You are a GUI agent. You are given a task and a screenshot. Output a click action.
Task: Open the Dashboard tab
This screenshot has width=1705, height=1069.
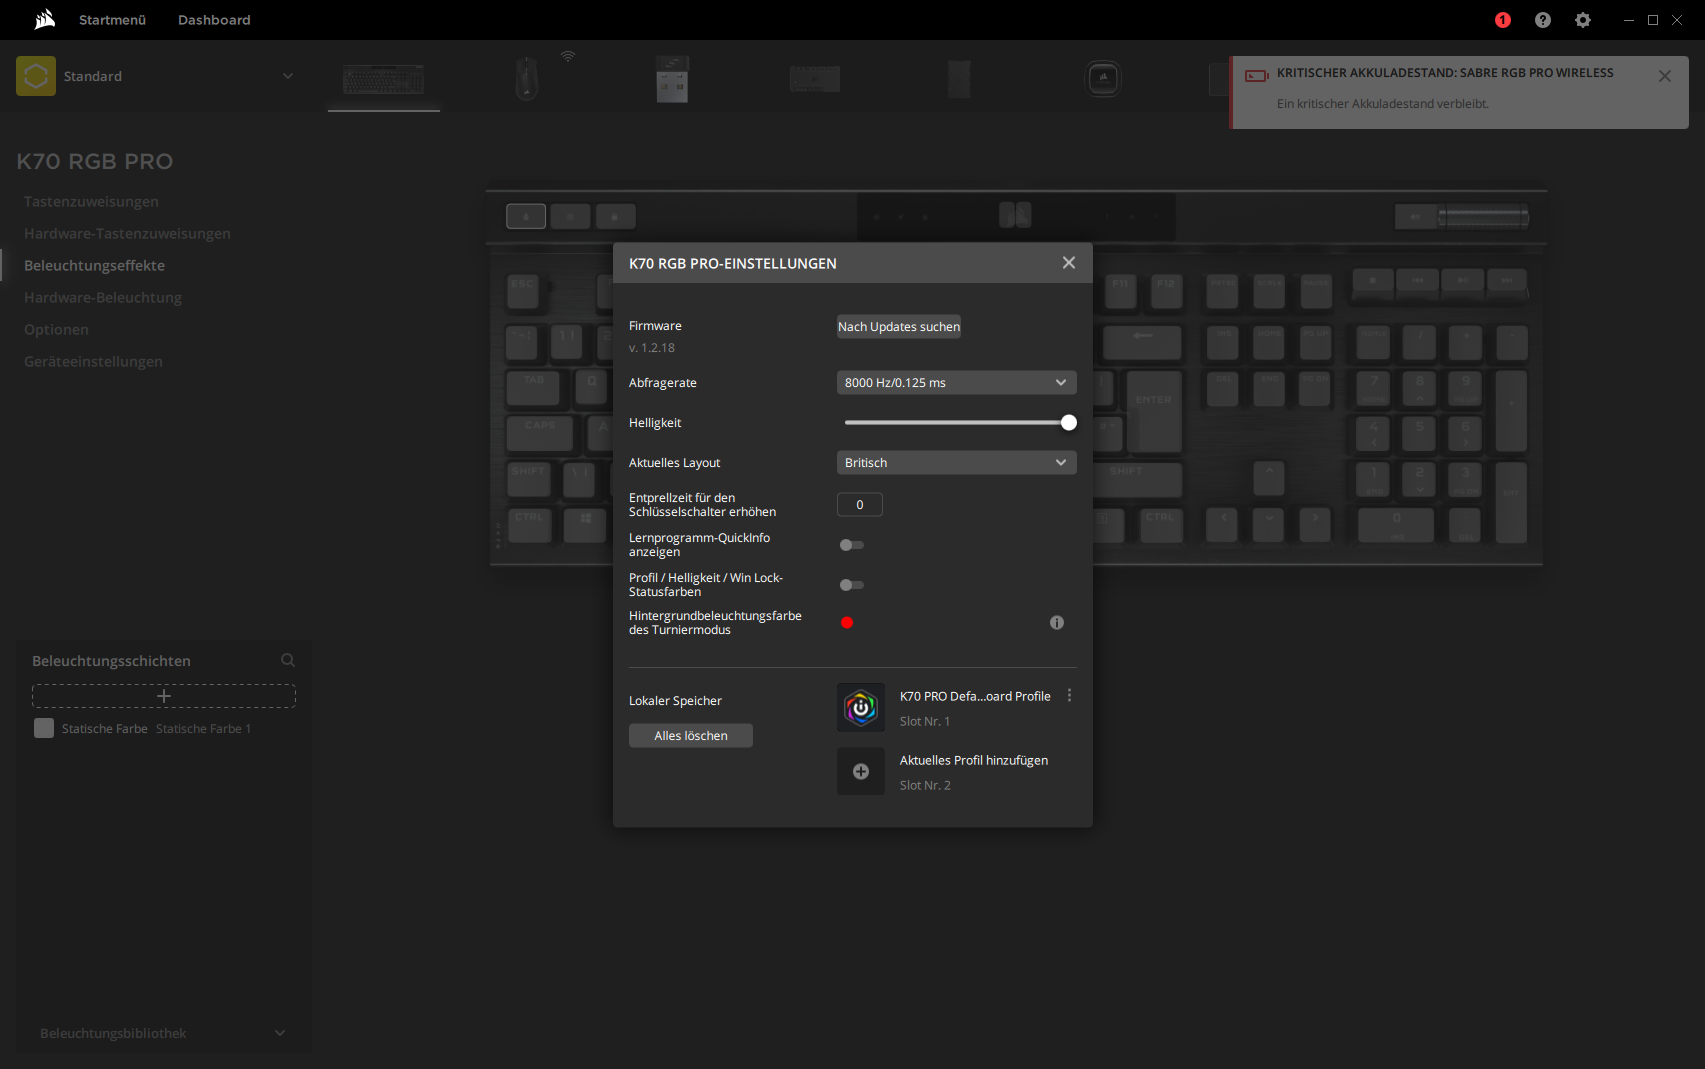pos(214,20)
